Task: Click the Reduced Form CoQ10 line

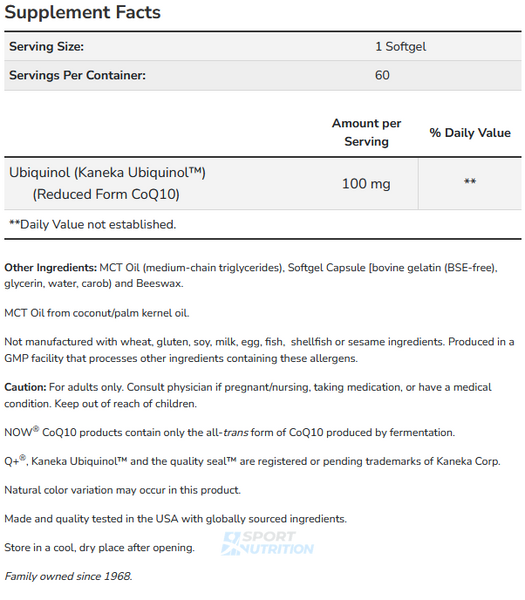Action: [x=106, y=194]
